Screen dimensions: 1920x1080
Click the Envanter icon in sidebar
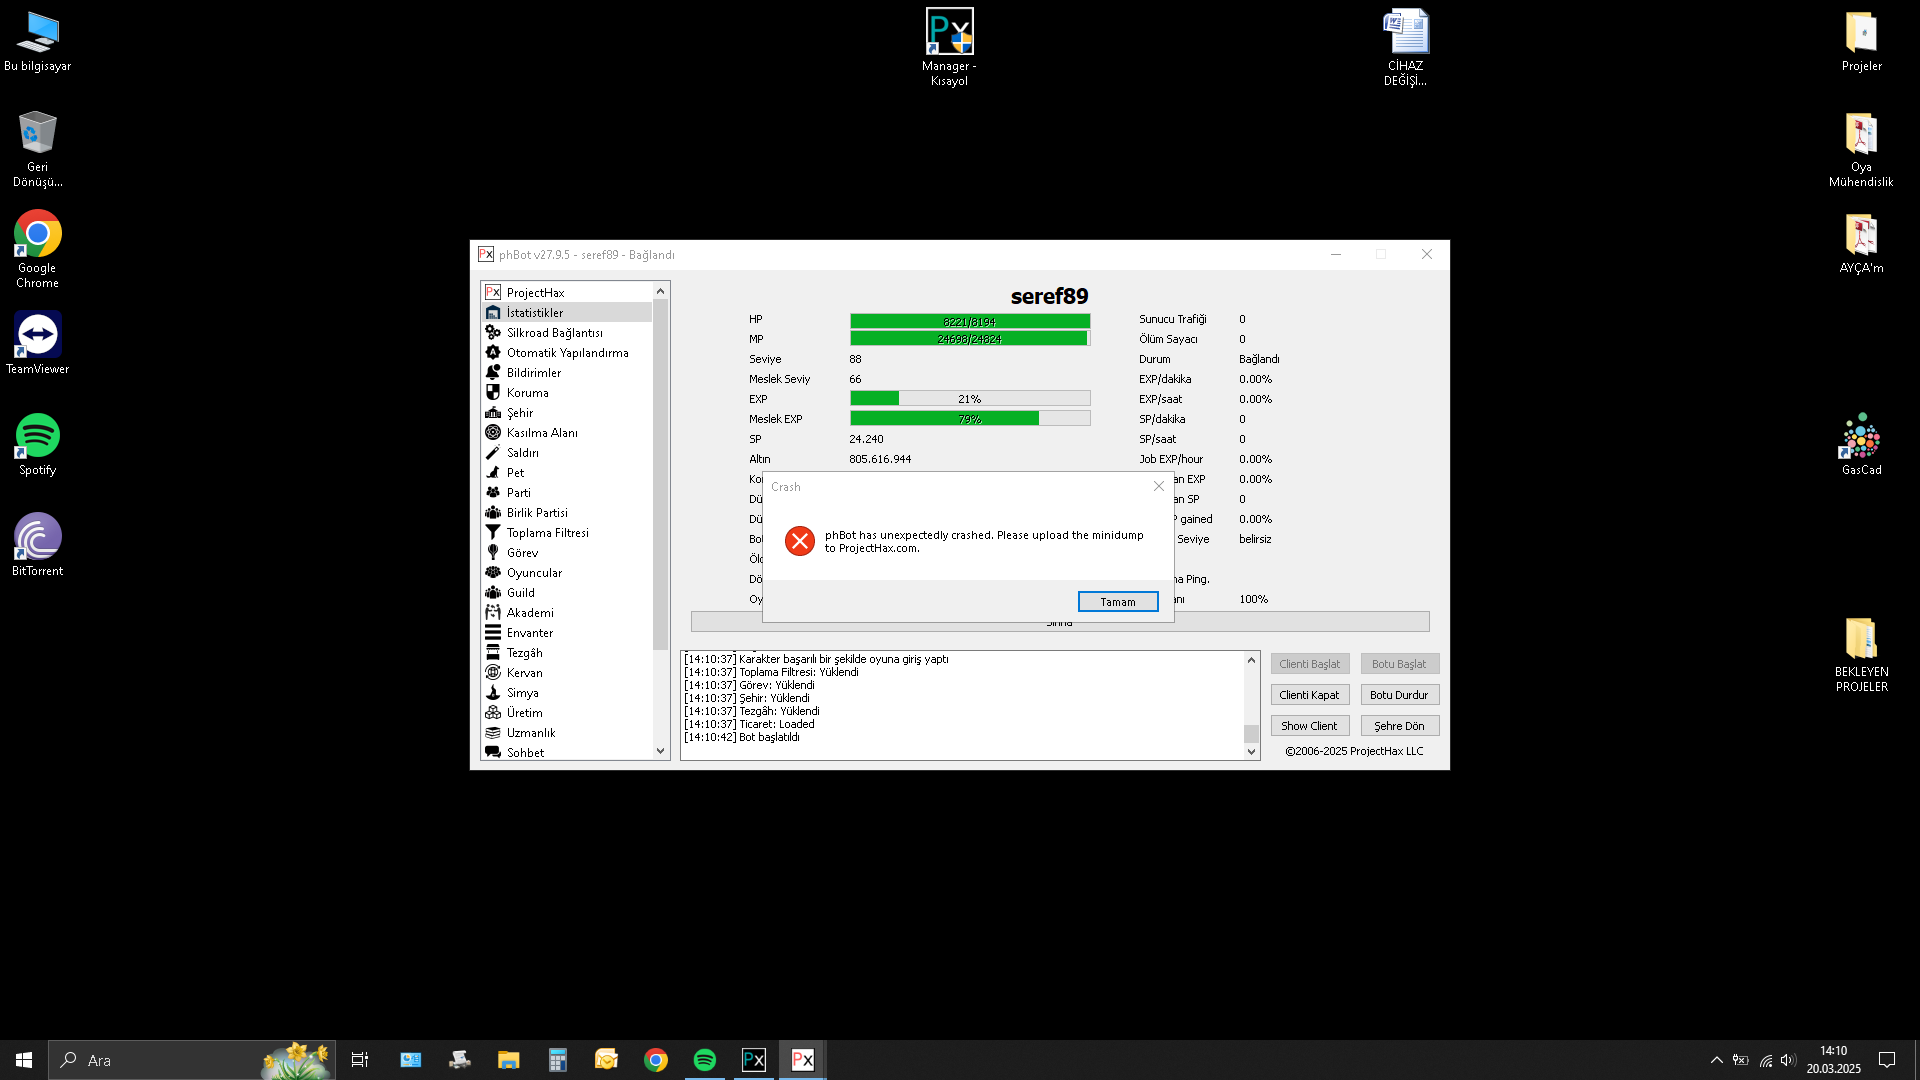click(x=493, y=632)
